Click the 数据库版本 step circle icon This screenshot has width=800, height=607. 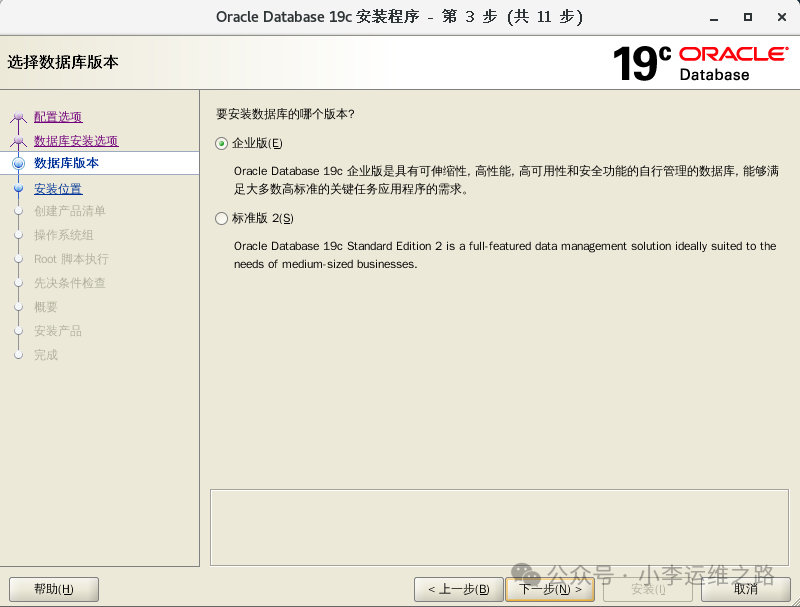(18, 163)
